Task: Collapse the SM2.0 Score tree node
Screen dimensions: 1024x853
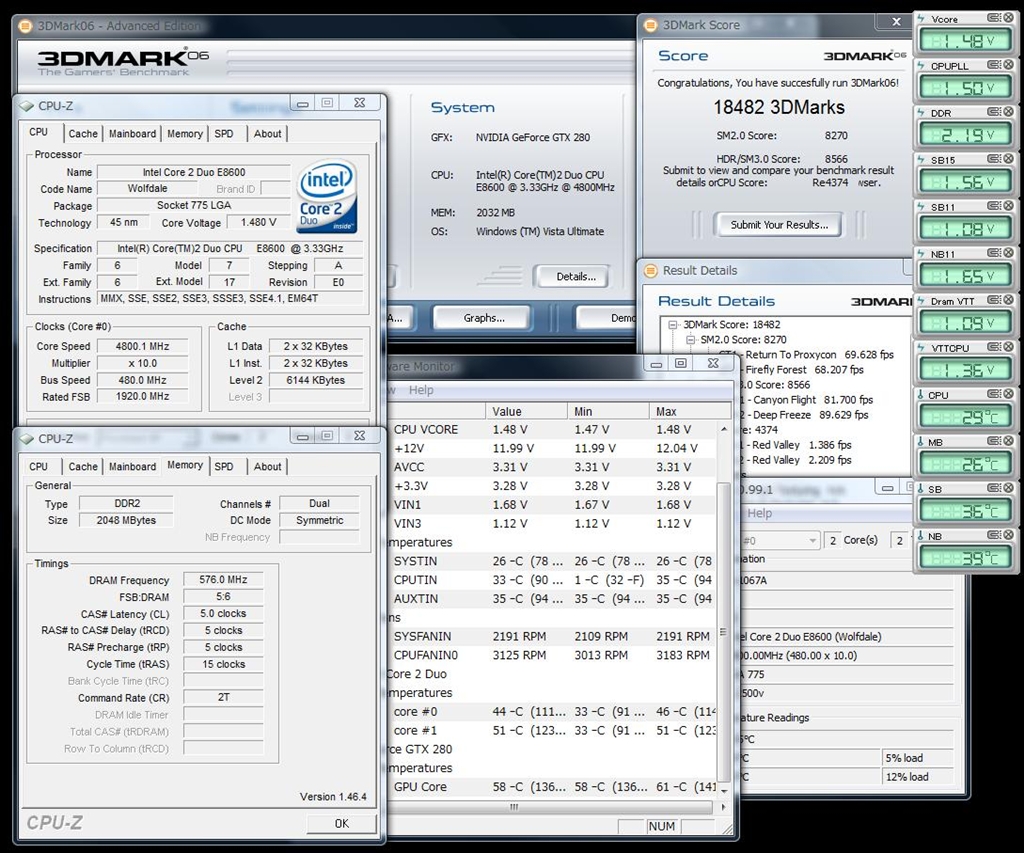Action: point(691,340)
